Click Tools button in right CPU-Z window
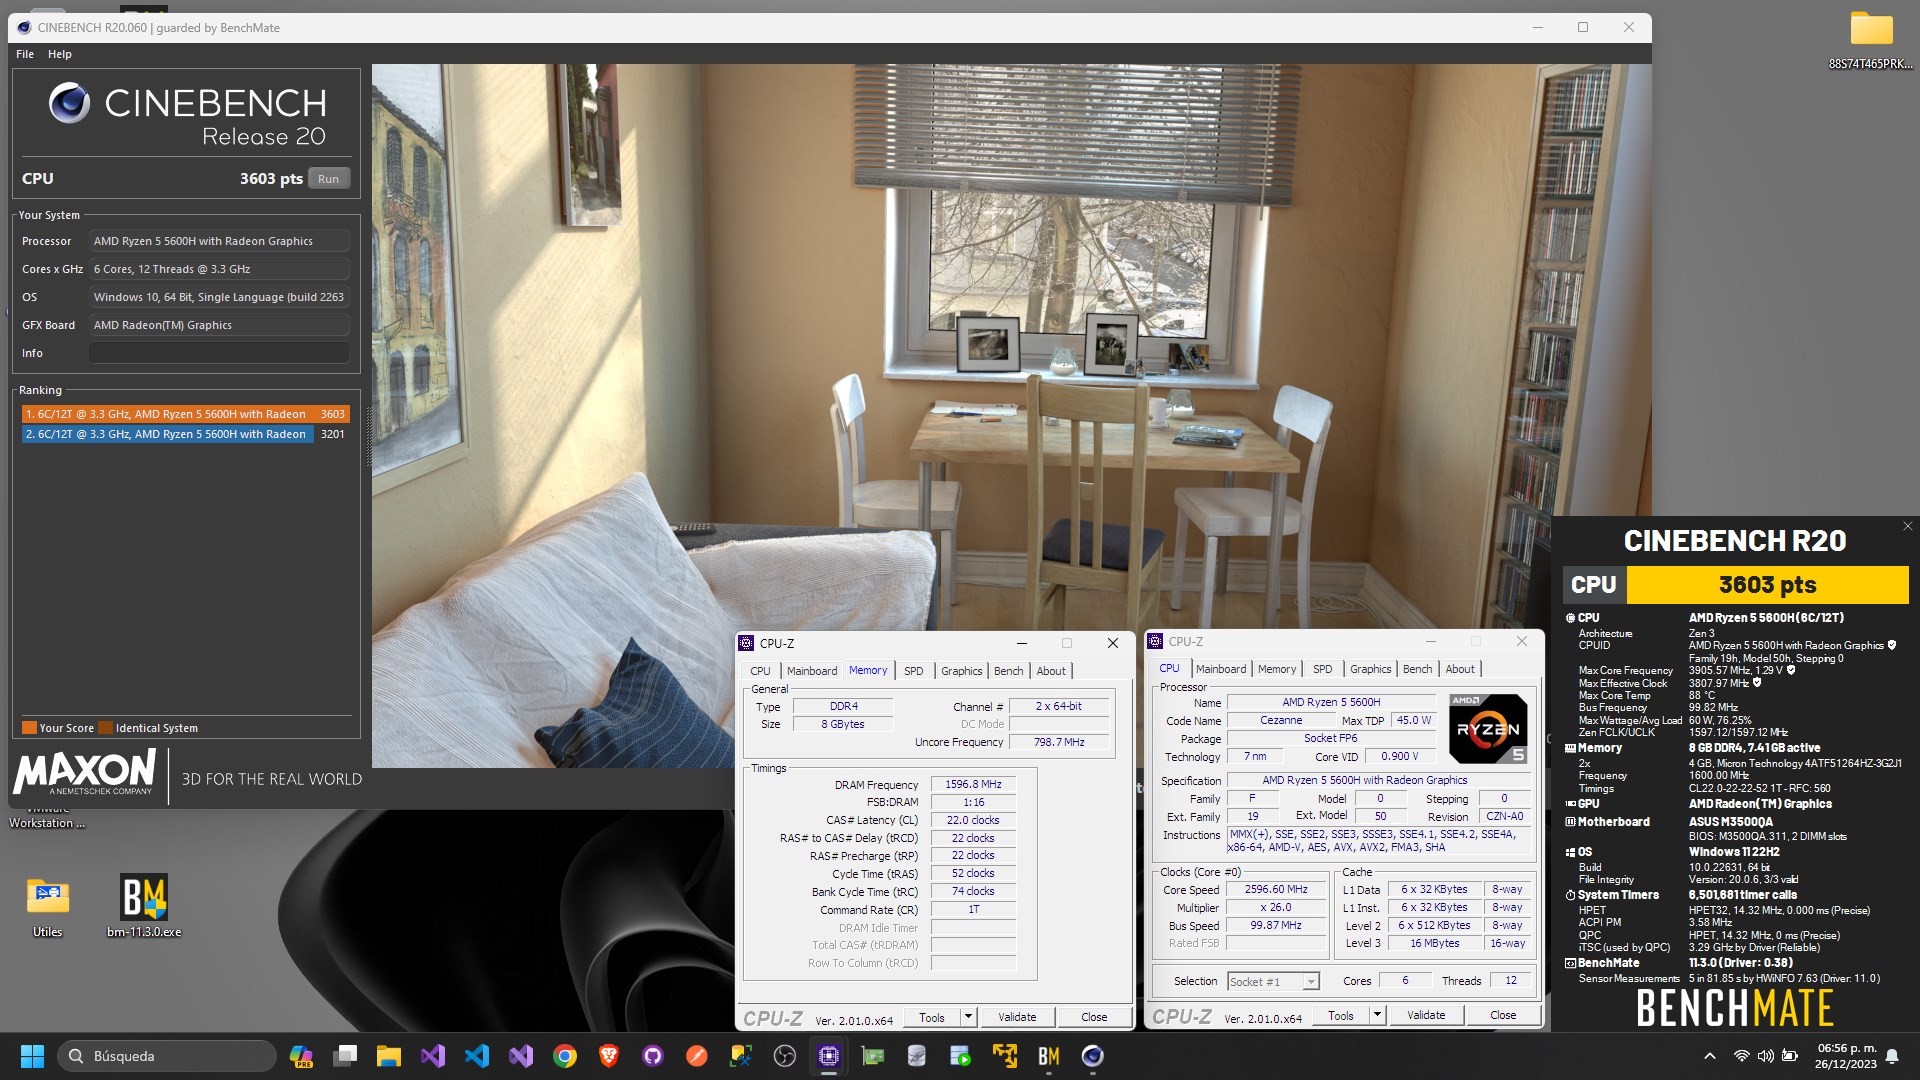Viewport: 1920px width, 1080px height. pos(1340,1015)
